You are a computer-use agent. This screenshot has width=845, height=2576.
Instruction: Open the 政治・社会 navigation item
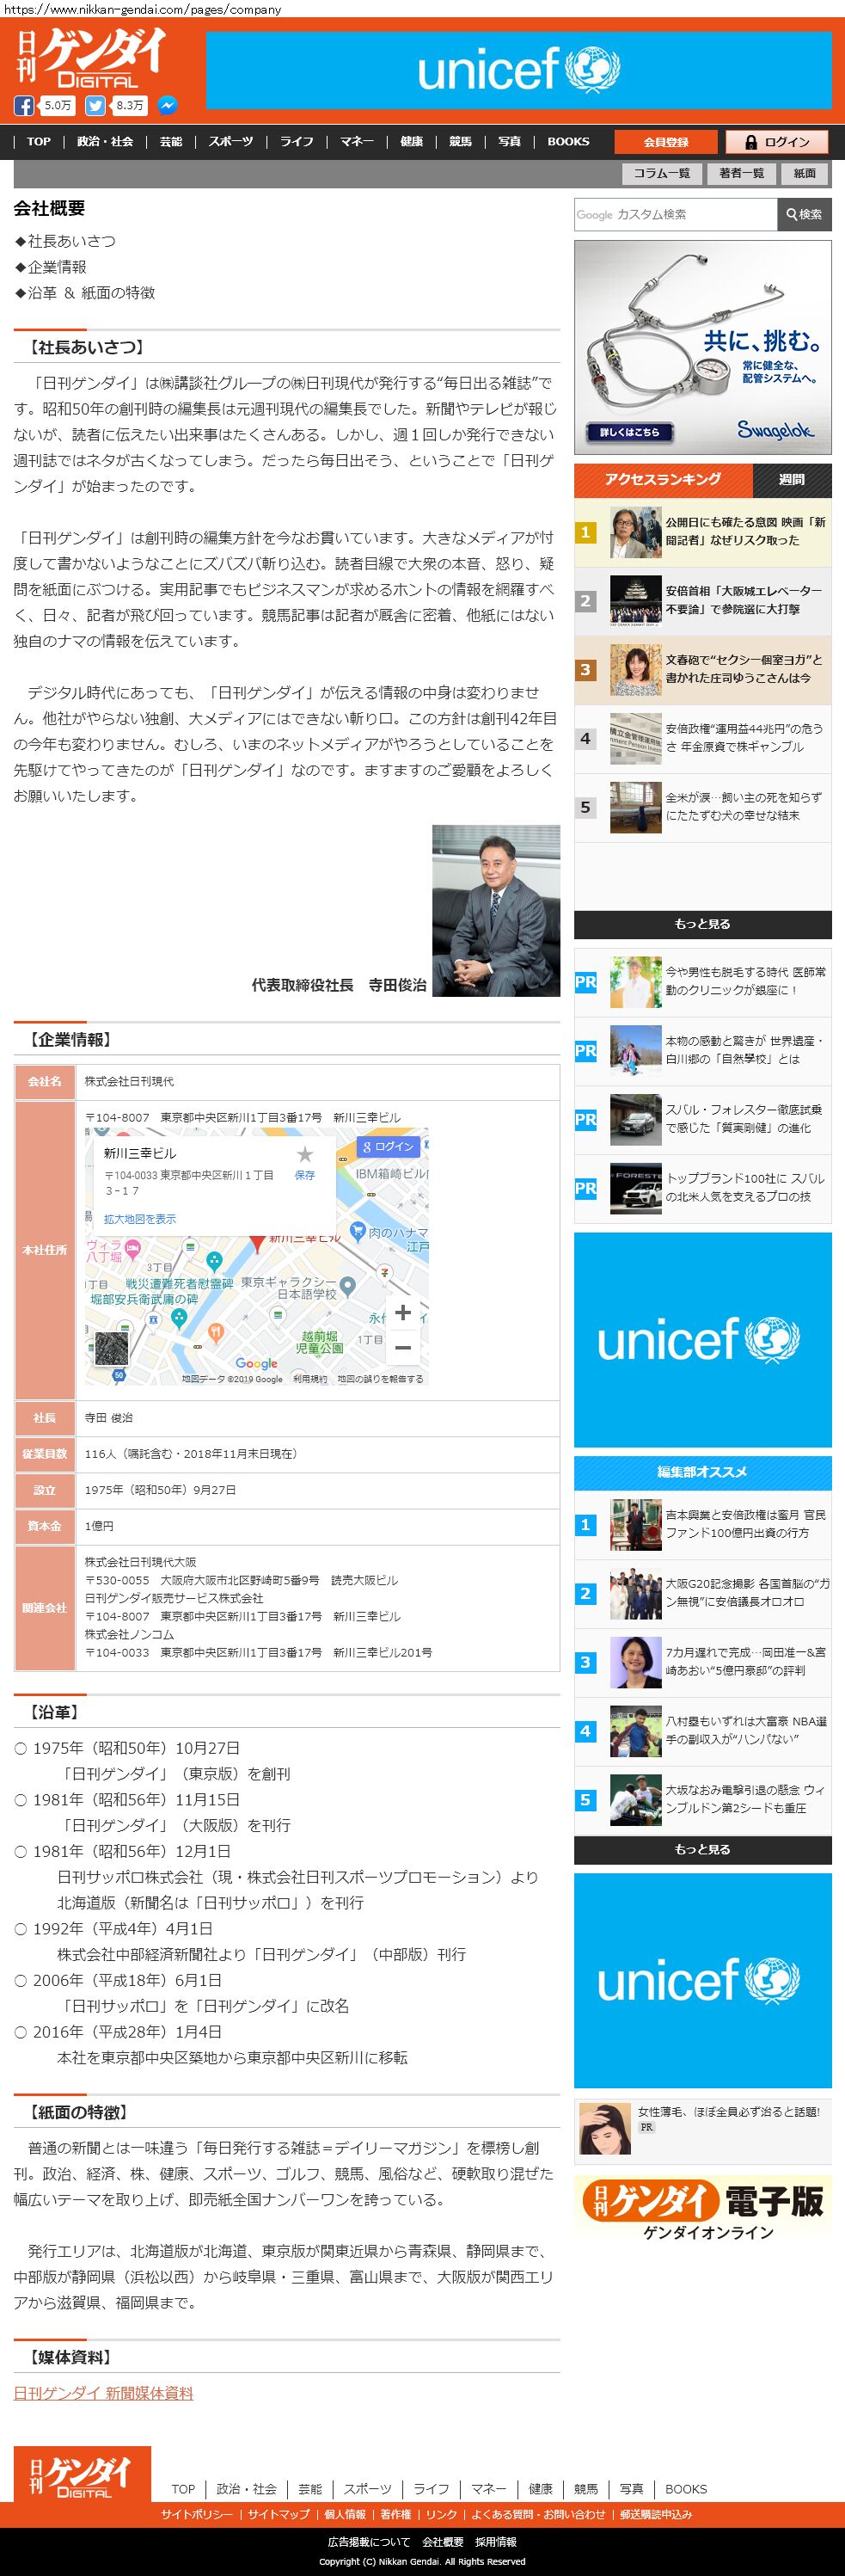tap(105, 142)
